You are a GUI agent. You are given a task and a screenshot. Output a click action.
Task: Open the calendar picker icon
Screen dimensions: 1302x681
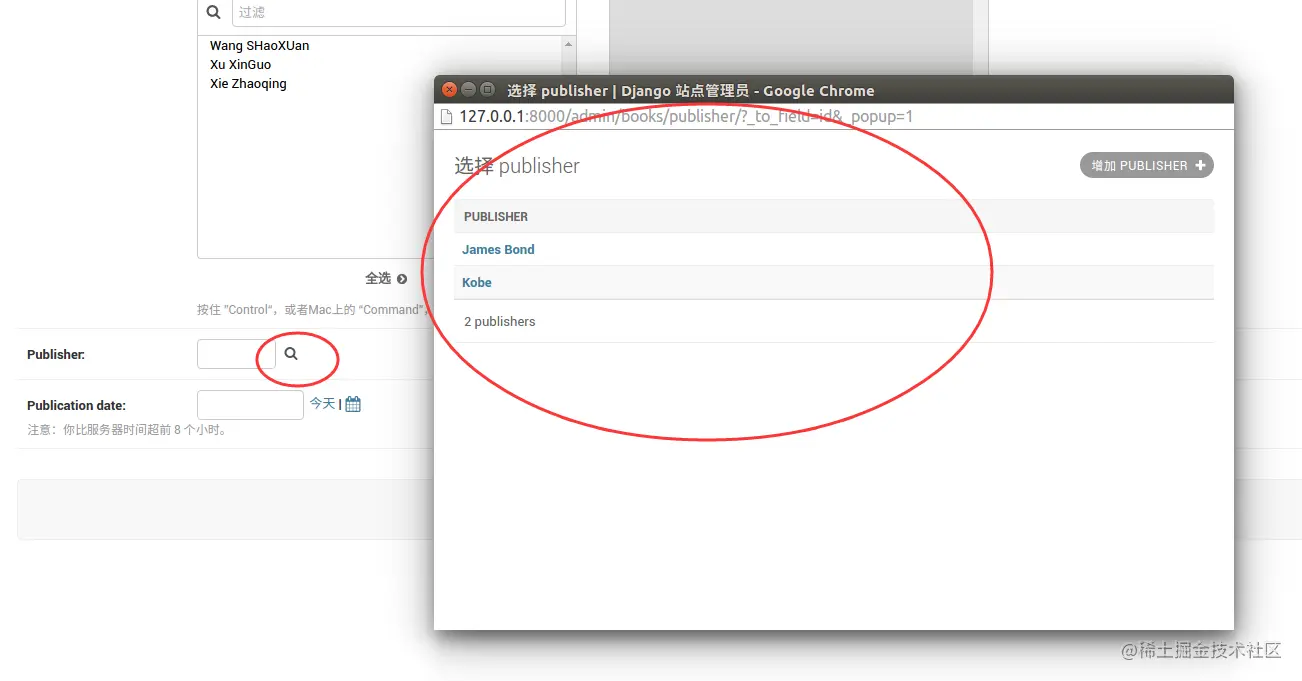(353, 404)
